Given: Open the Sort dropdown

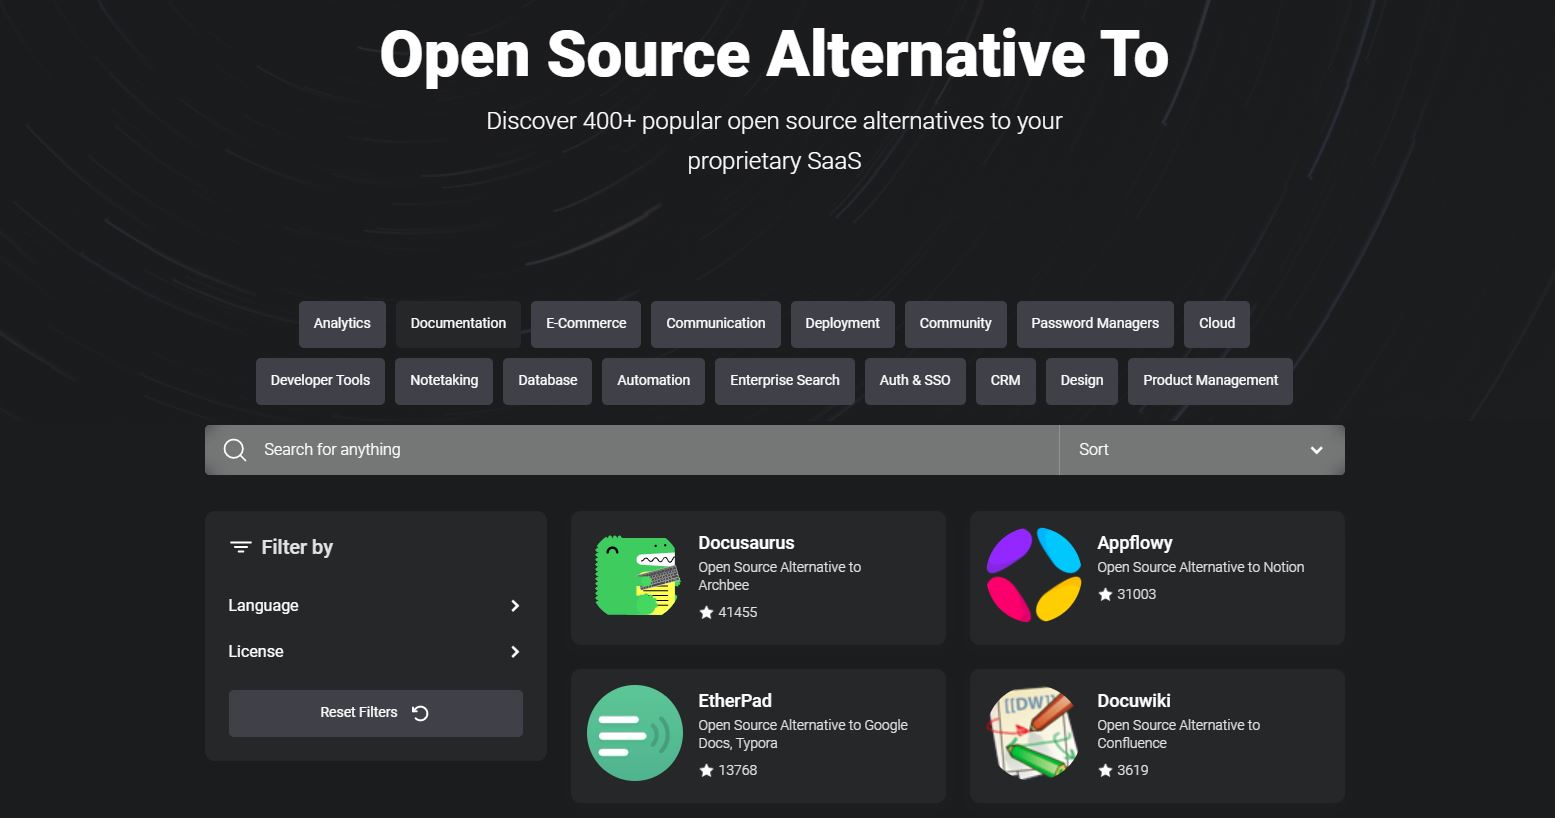Looking at the screenshot, I should (x=1202, y=450).
